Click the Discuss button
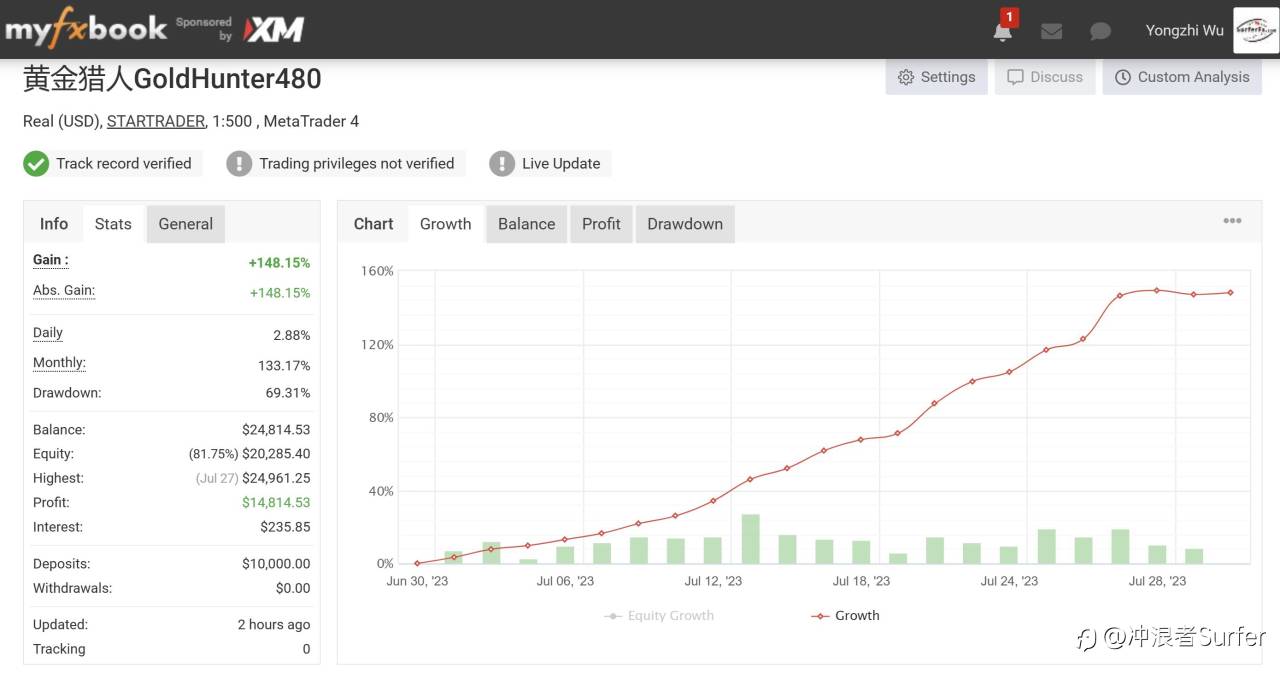The image size is (1280, 673). (x=1045, y=77)
